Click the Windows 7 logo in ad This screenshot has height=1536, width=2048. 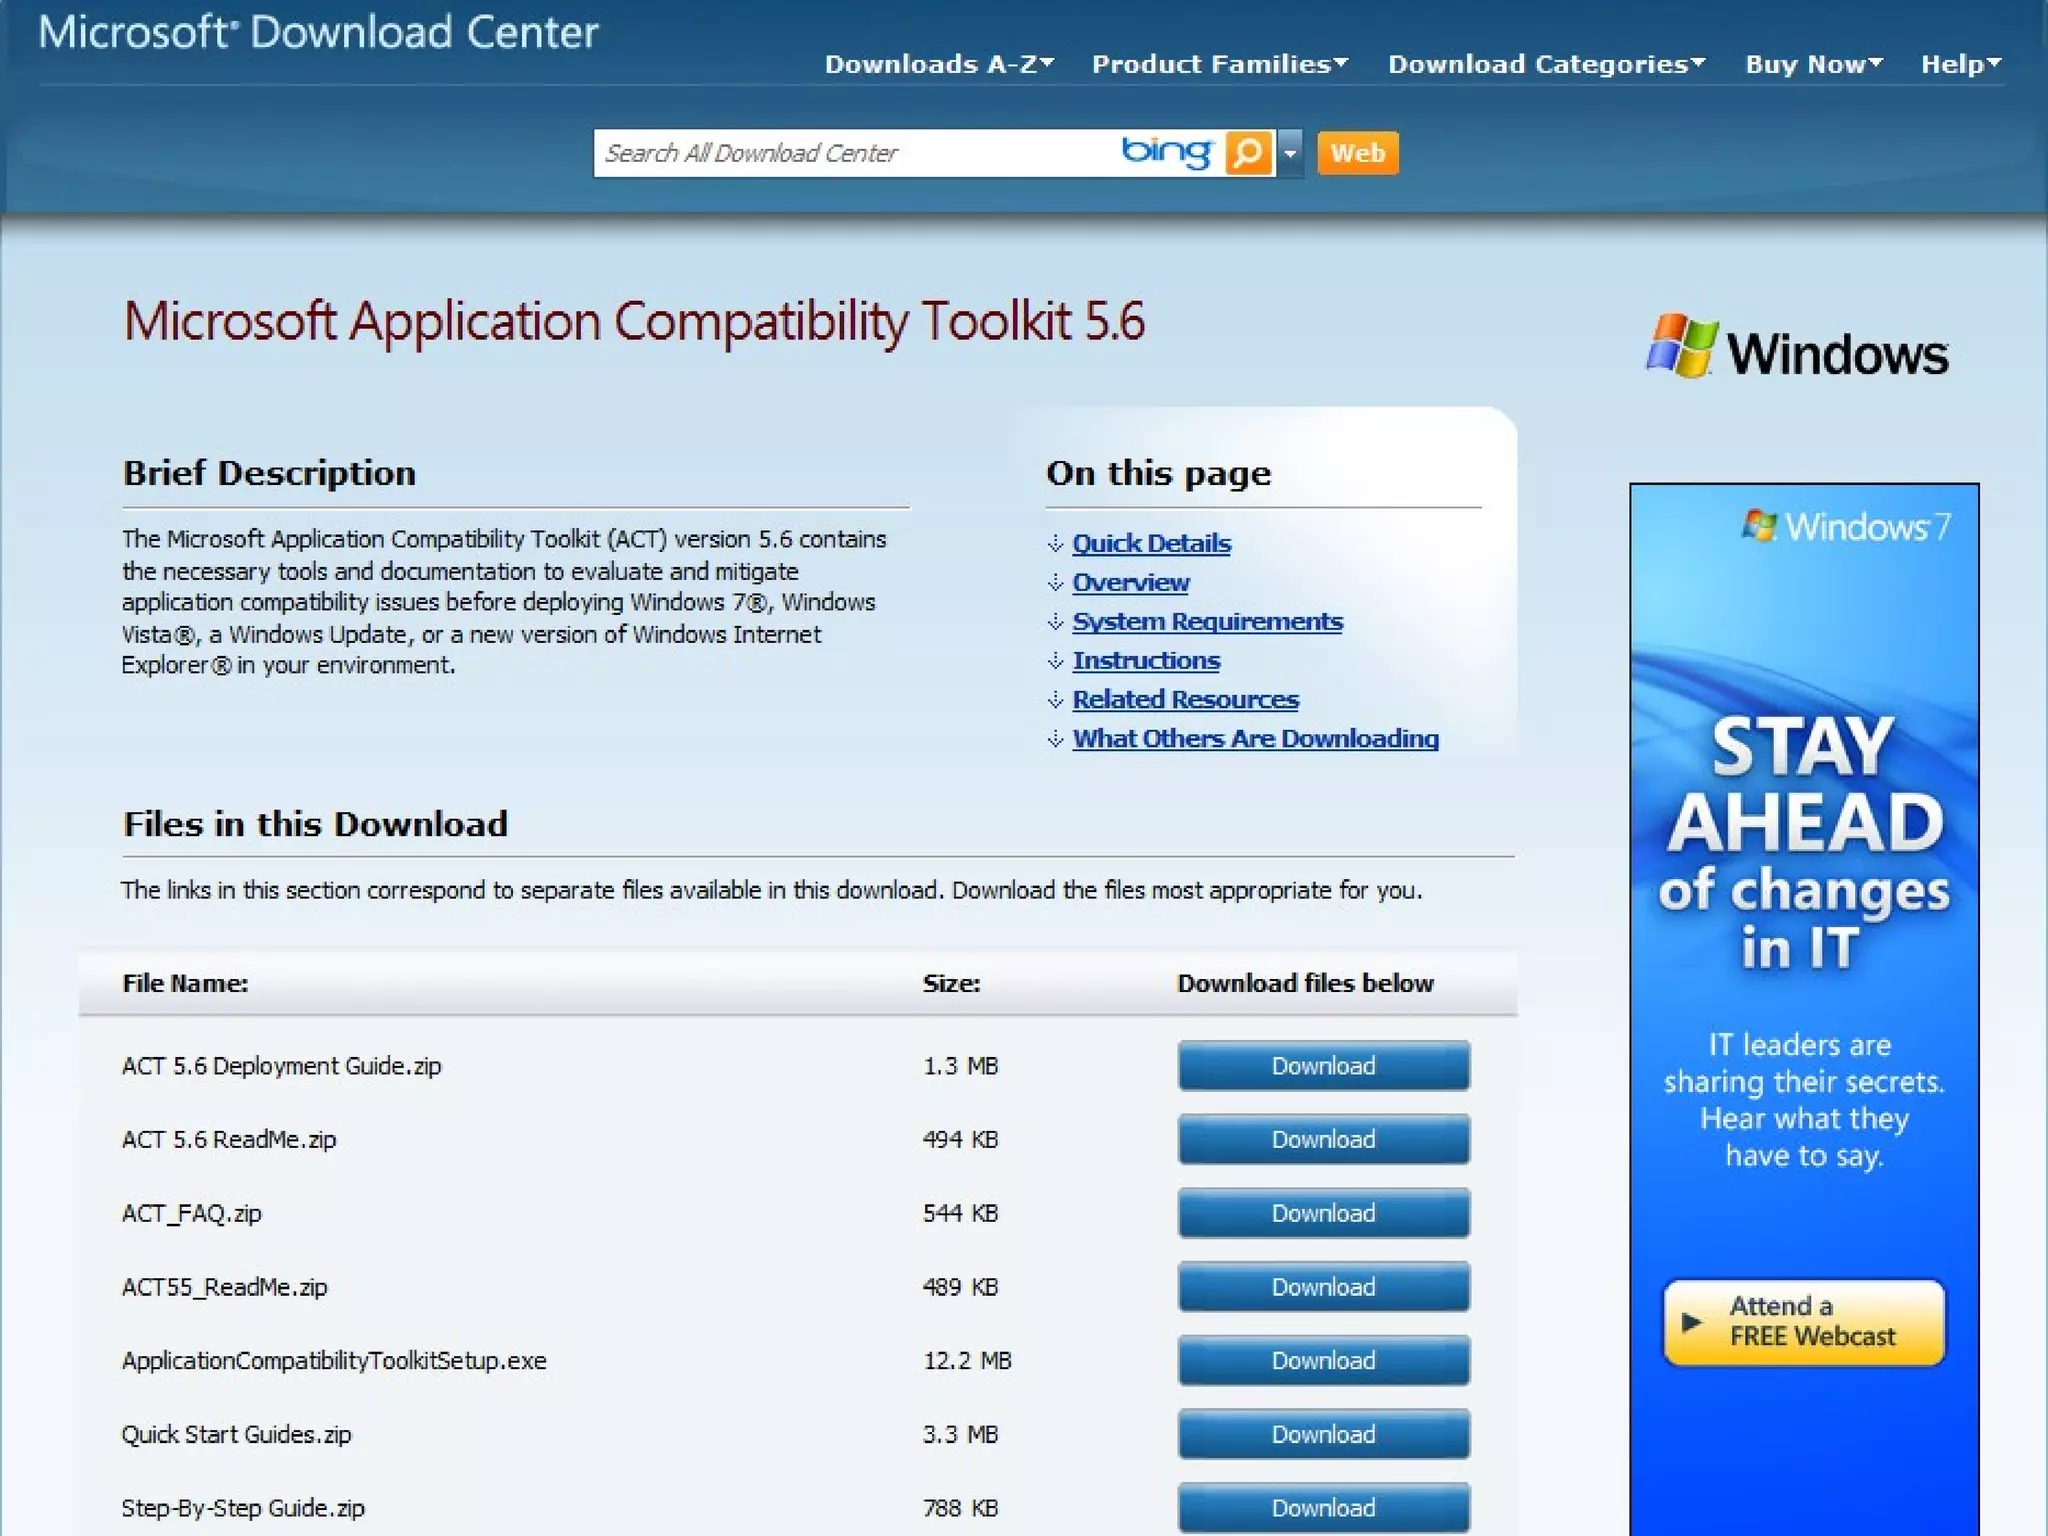click(1846, 526)
